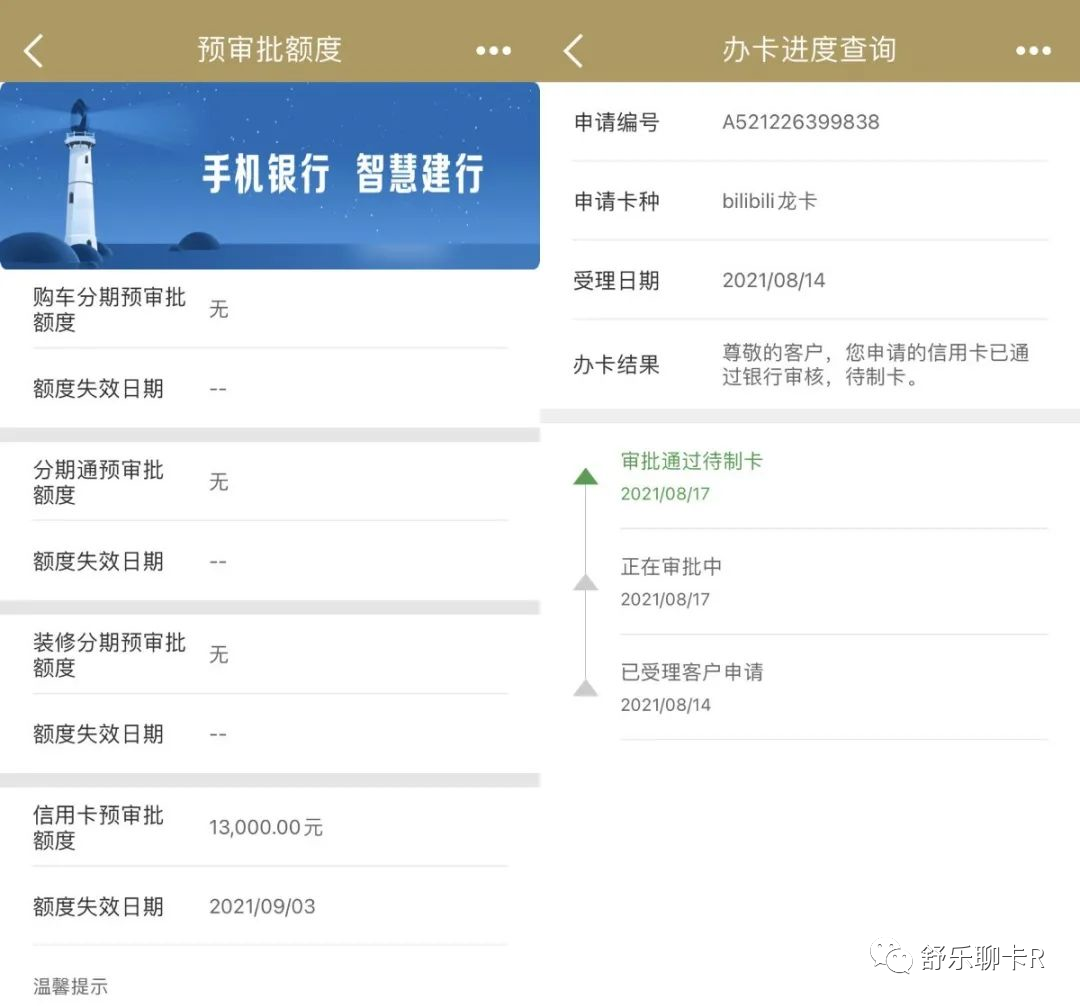Tap the 预审批额度 page title

(x=269, y=50)
